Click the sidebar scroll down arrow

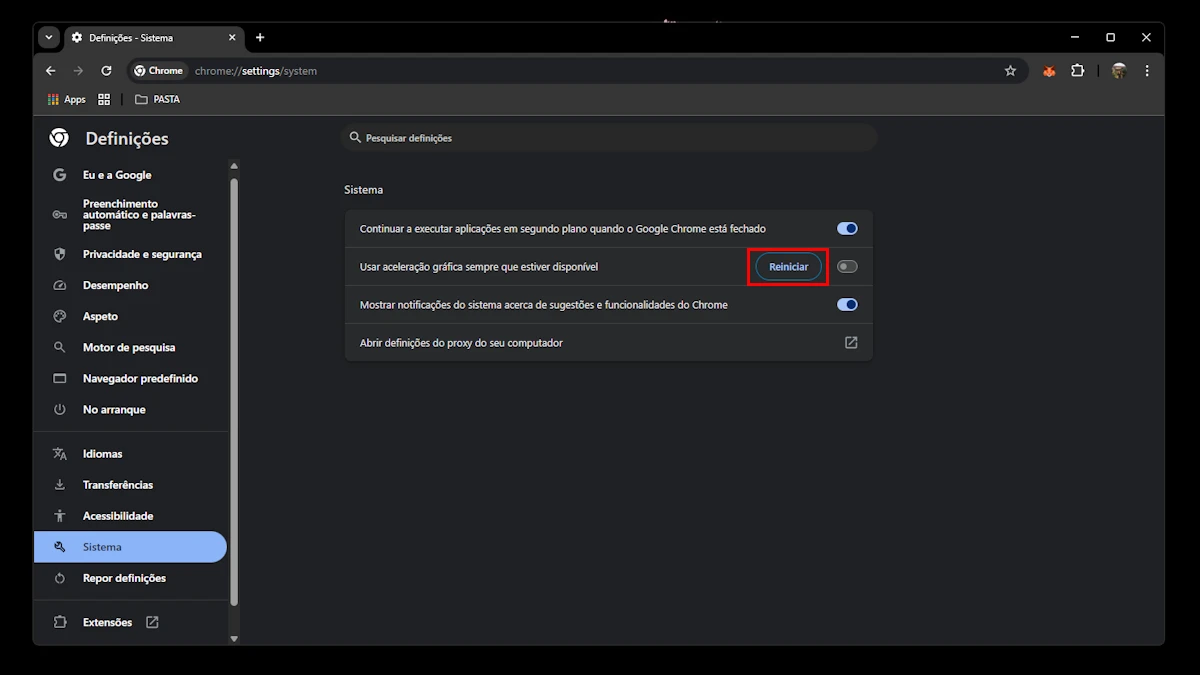pyautogui.click(x=234, y=638)
